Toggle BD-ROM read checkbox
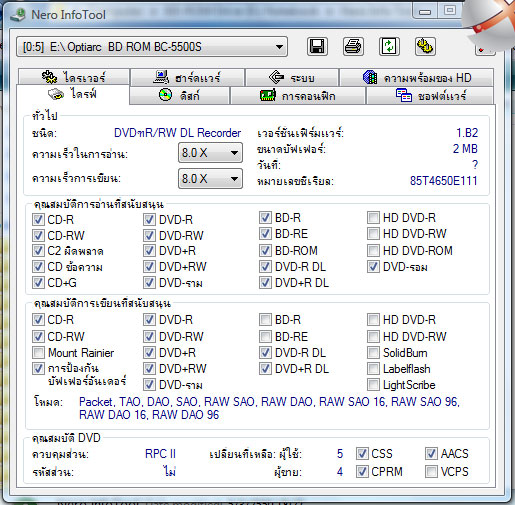Image resolution: width=515 pixels, height=505 pixels. [x=265, y=250]
